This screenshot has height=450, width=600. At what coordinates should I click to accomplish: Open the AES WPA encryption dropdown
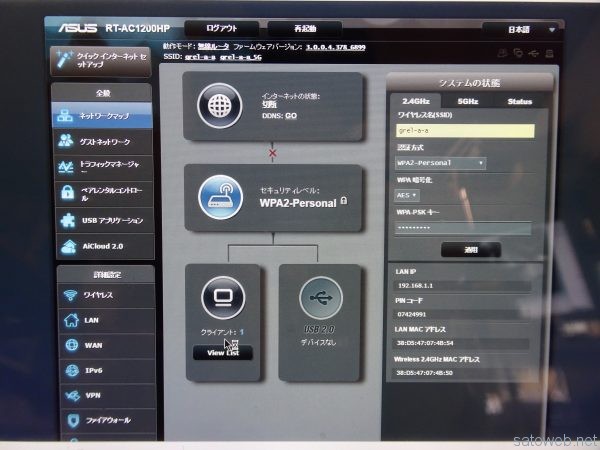coord(407,195)
